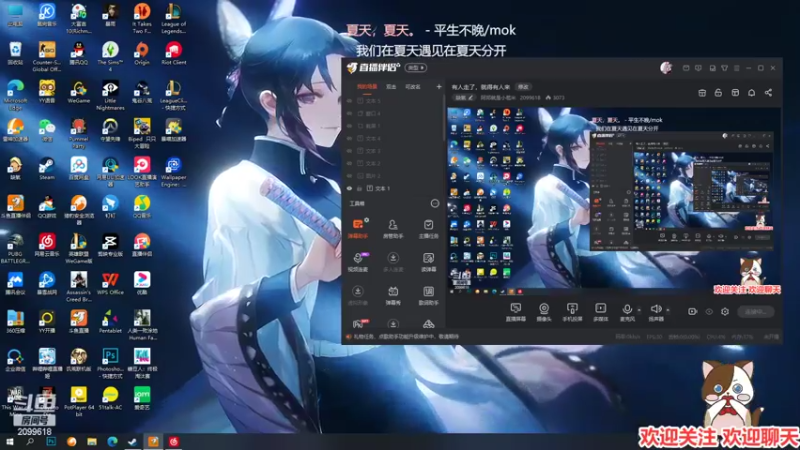Open the 房管助手 room manager tool
This screenshot has width=800, height=450.
393,228
